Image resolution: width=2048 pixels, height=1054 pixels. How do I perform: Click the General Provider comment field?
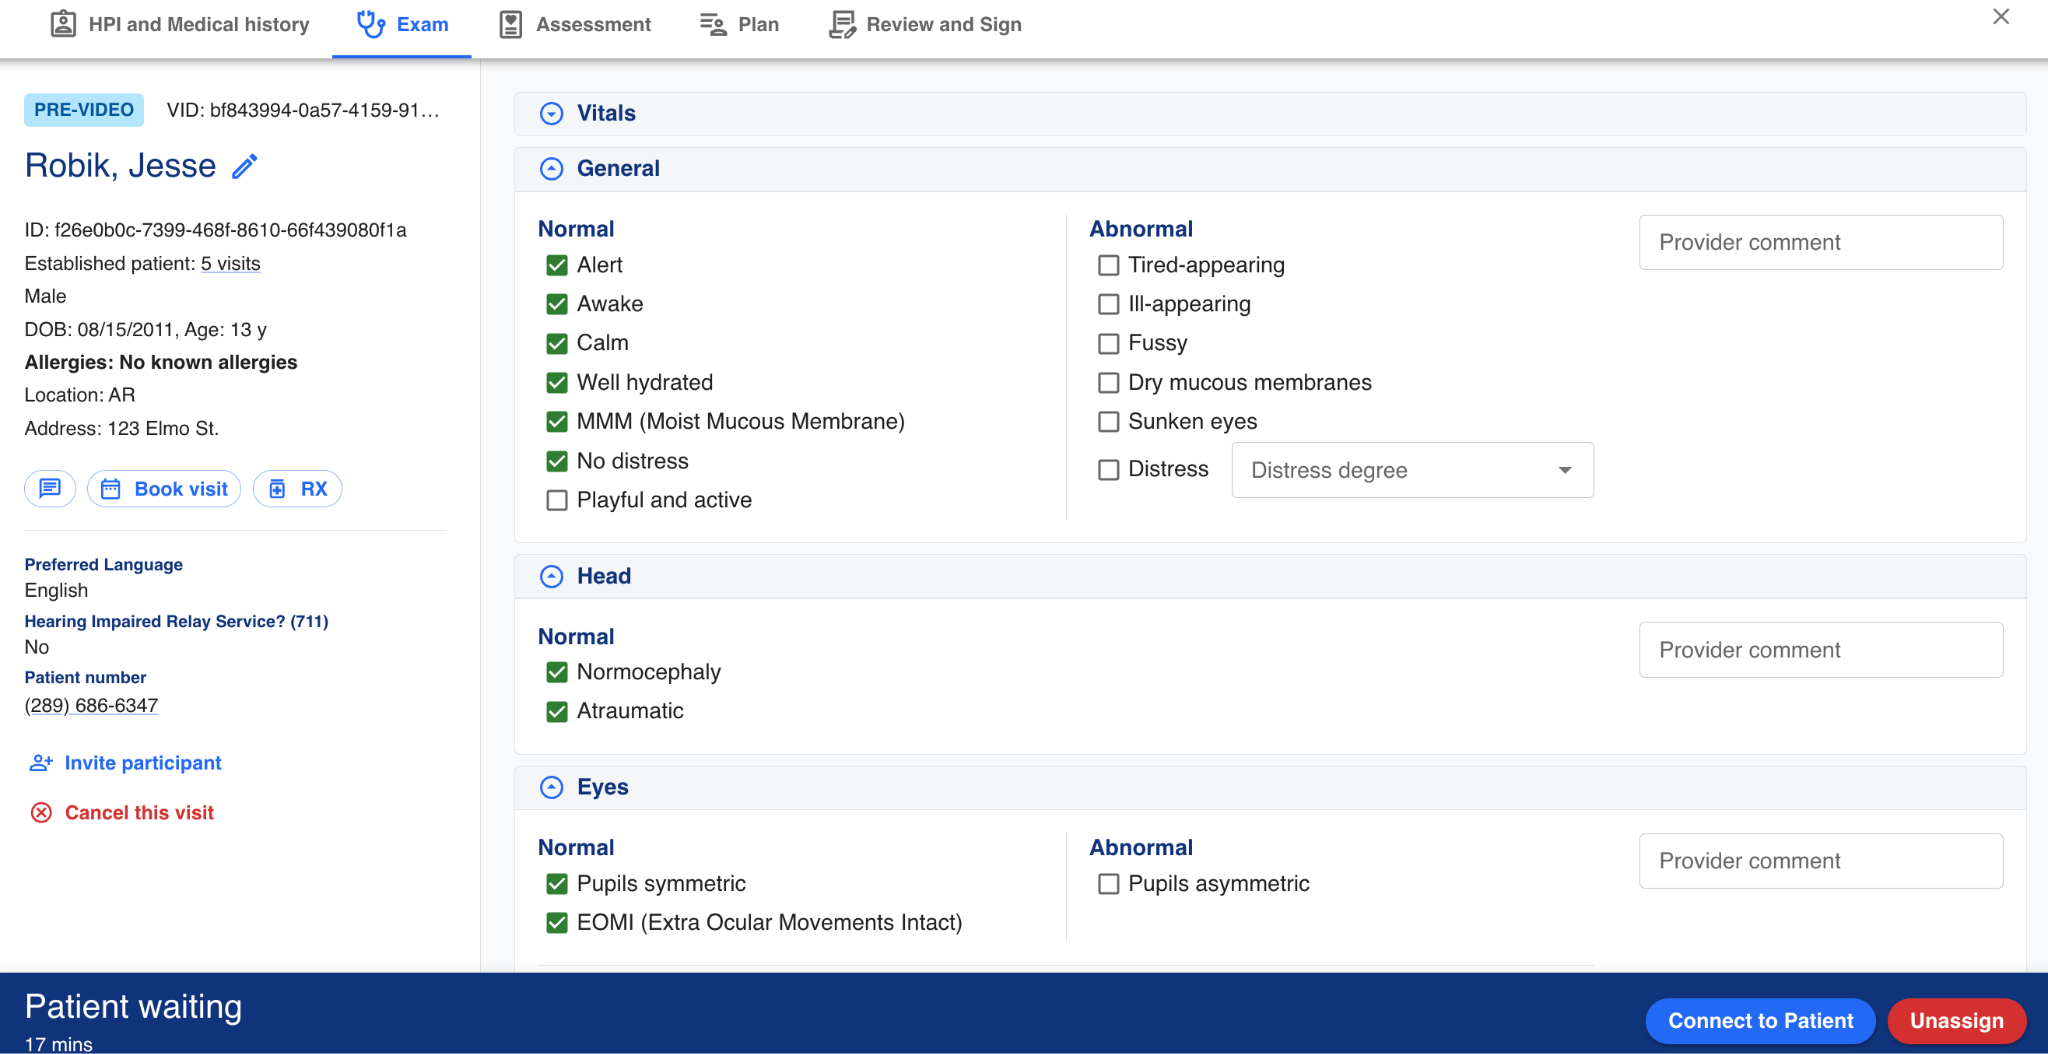1820,242
